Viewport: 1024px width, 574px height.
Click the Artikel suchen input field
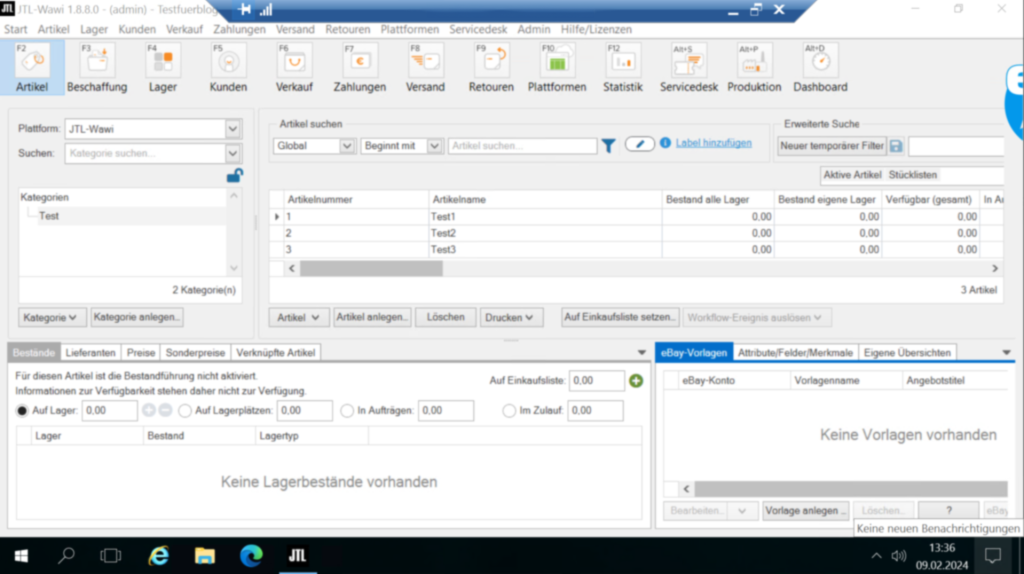coord(522,146)
